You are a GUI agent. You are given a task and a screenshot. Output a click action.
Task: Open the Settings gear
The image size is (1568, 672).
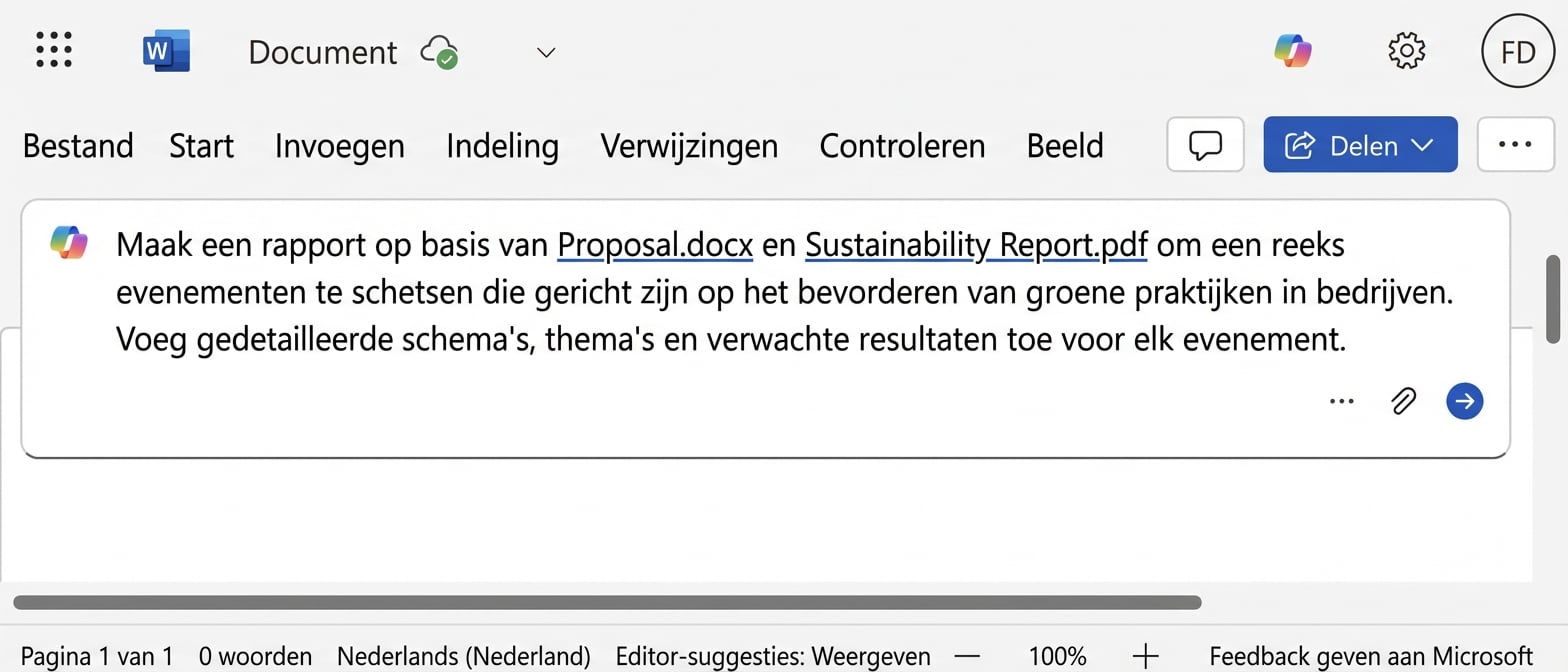click(x=1406, y=50)
